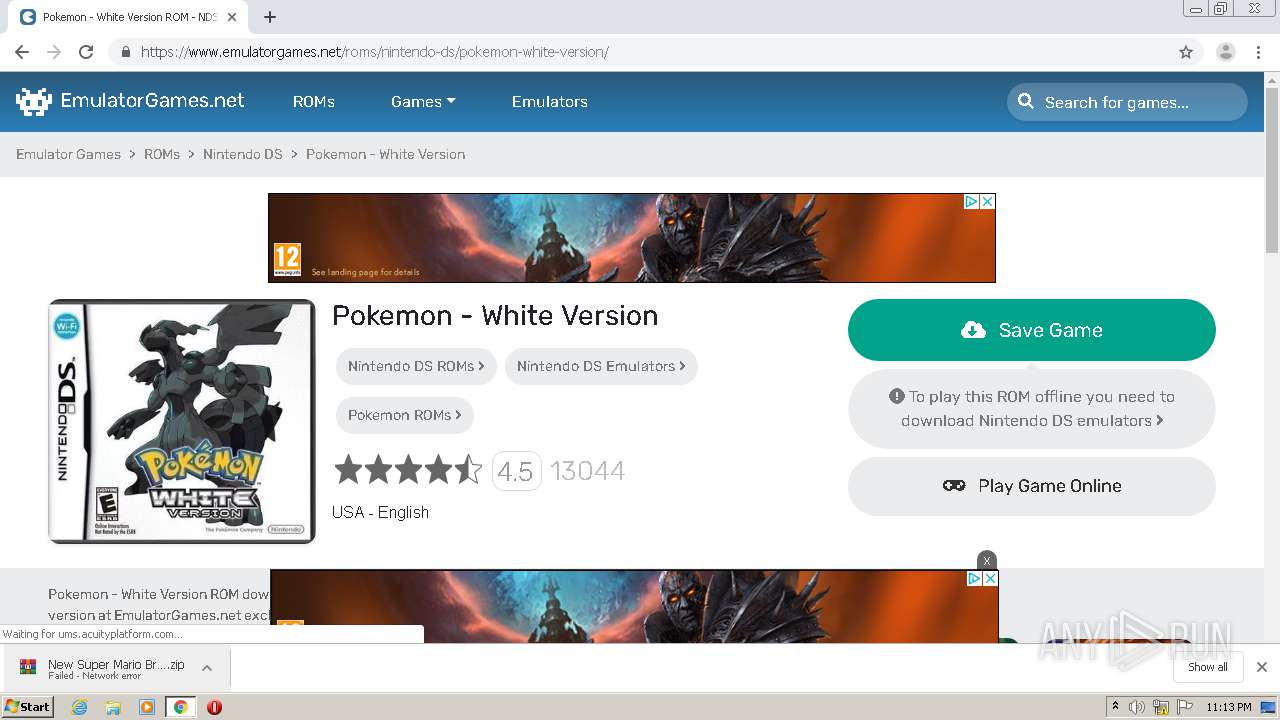The width and height of the screenshot is (1280, 720).
Task: Click Nintendo DS ROMs tag
Action: (x=416, y=366)
